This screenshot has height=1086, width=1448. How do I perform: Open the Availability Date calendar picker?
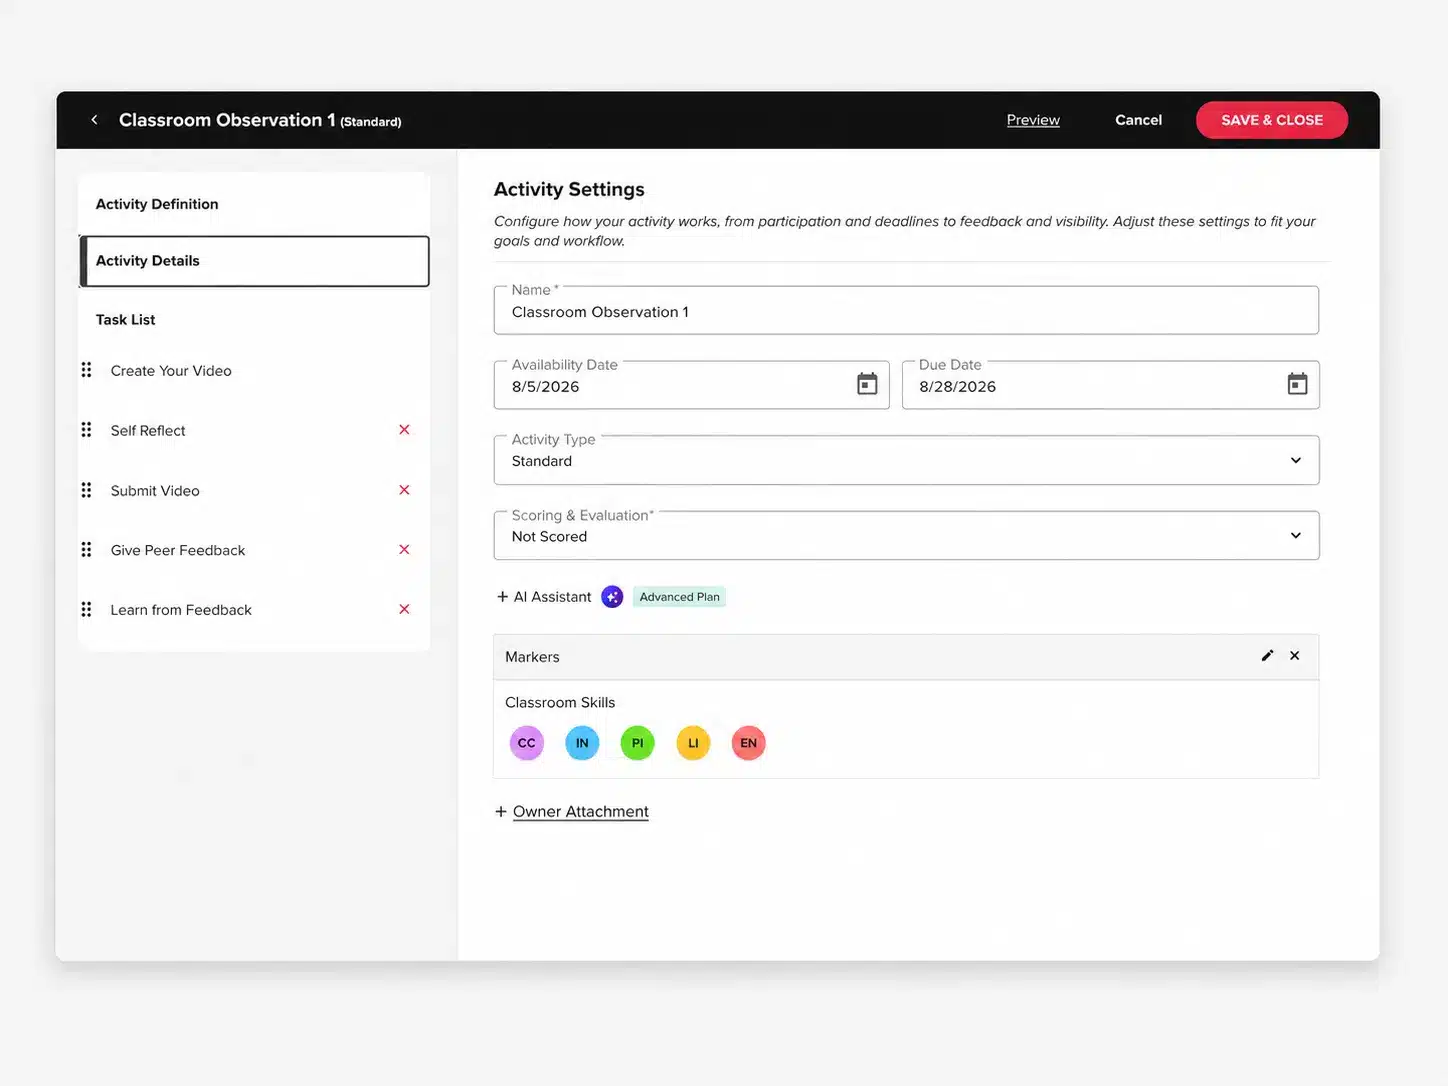click(x=867, y=384)
